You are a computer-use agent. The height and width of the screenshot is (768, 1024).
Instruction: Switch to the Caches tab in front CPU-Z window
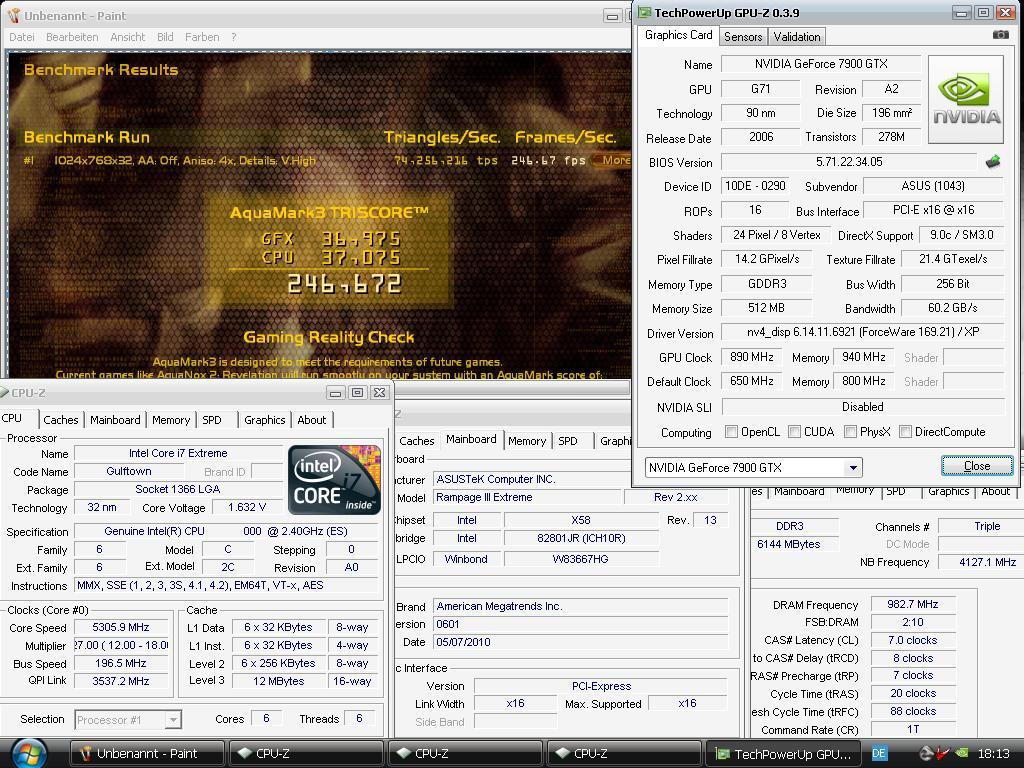click(x=61, y=420)
